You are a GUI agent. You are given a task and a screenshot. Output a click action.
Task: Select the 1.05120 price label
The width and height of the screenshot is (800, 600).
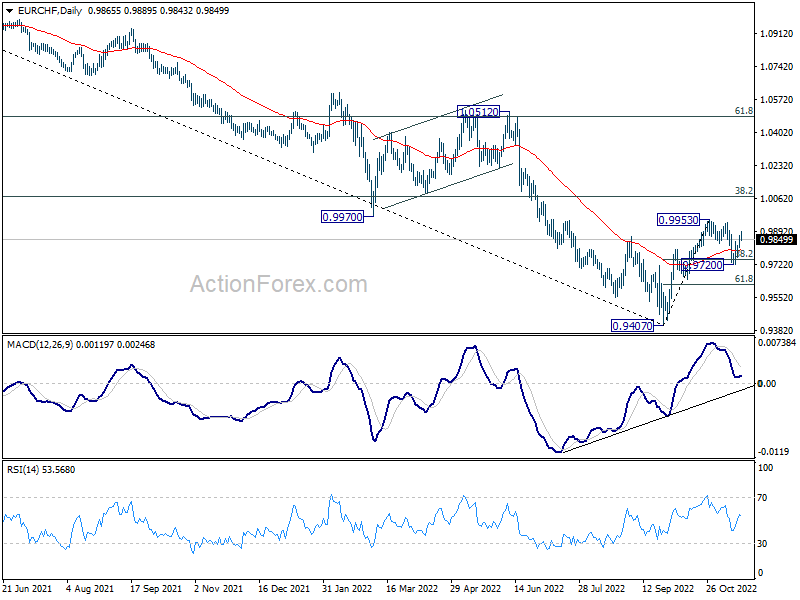coord(479,112)
